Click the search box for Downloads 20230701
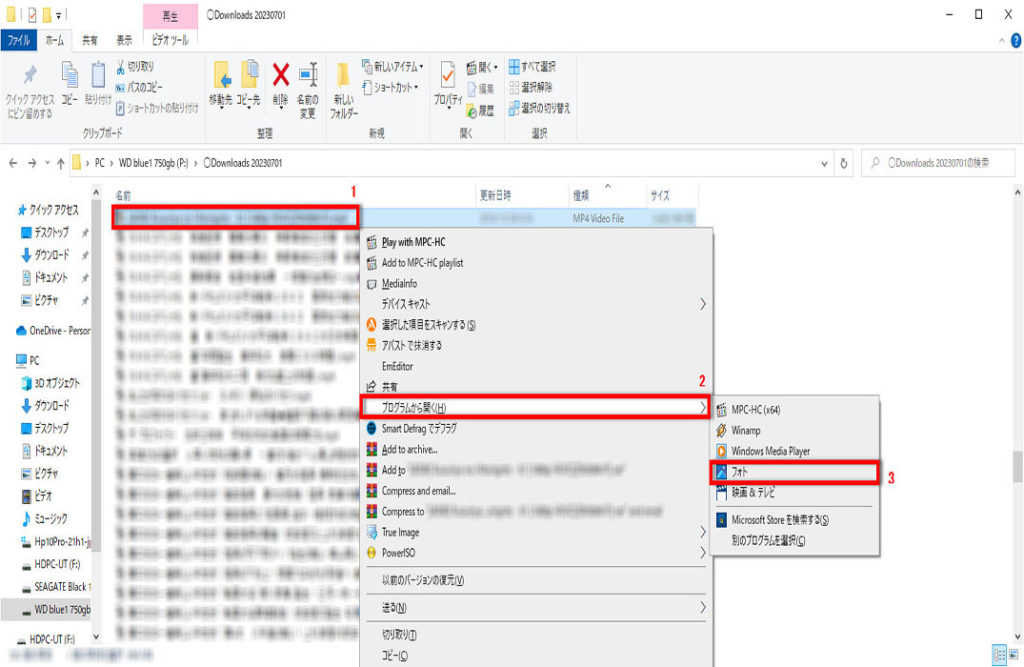The width and height of the screenshot is (1024, 667). click(x=940, y=163)
